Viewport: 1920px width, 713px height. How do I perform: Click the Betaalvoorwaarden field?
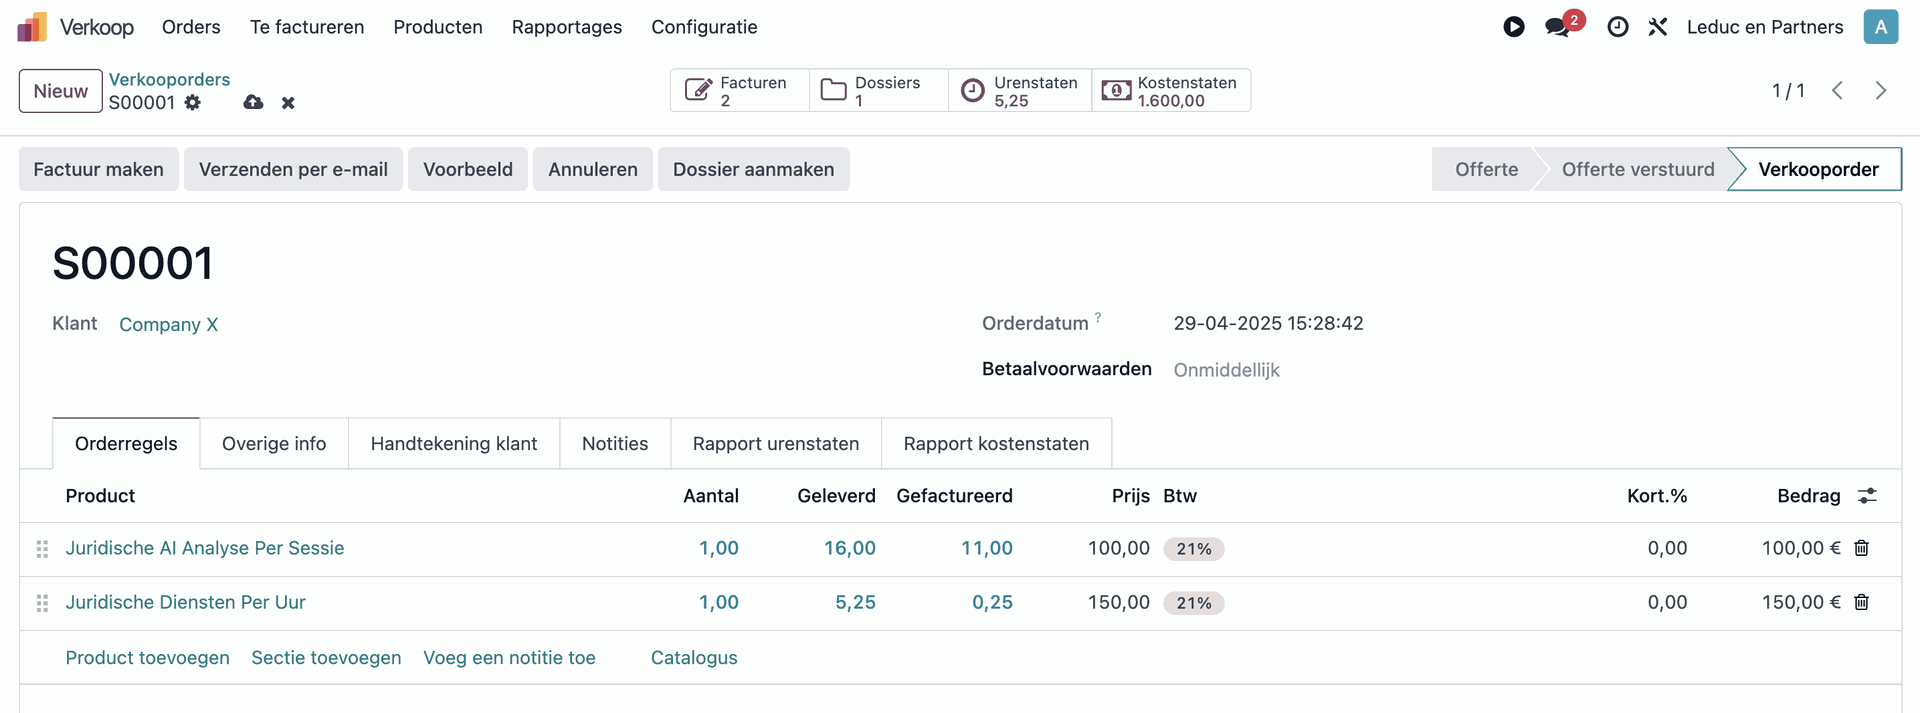pos(1226,370)
